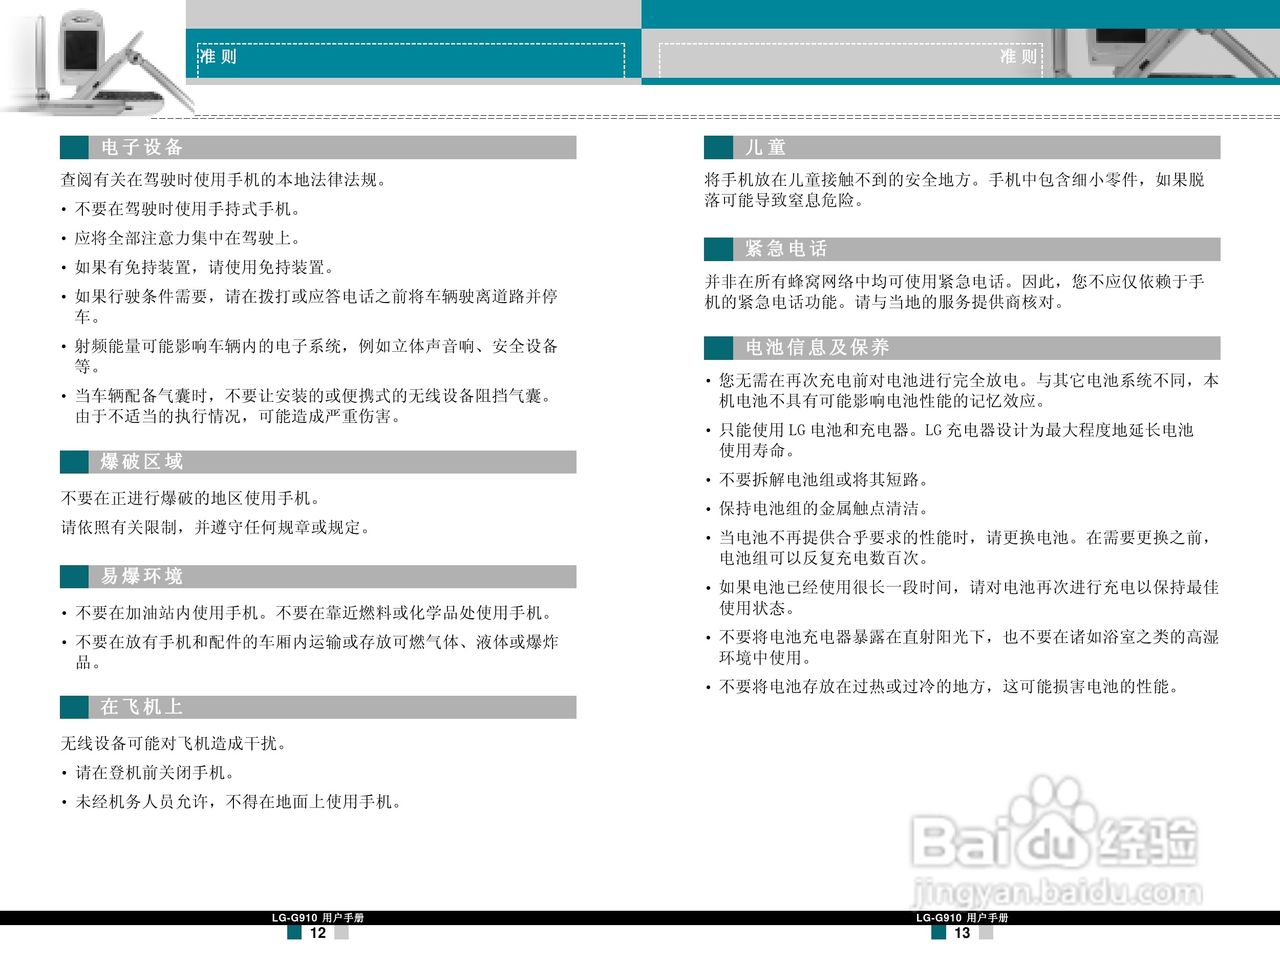Click the line 不要在正进行爆破的地区使用手机
This screenshot has height=964, width=1280.
(x=191, y=498)
